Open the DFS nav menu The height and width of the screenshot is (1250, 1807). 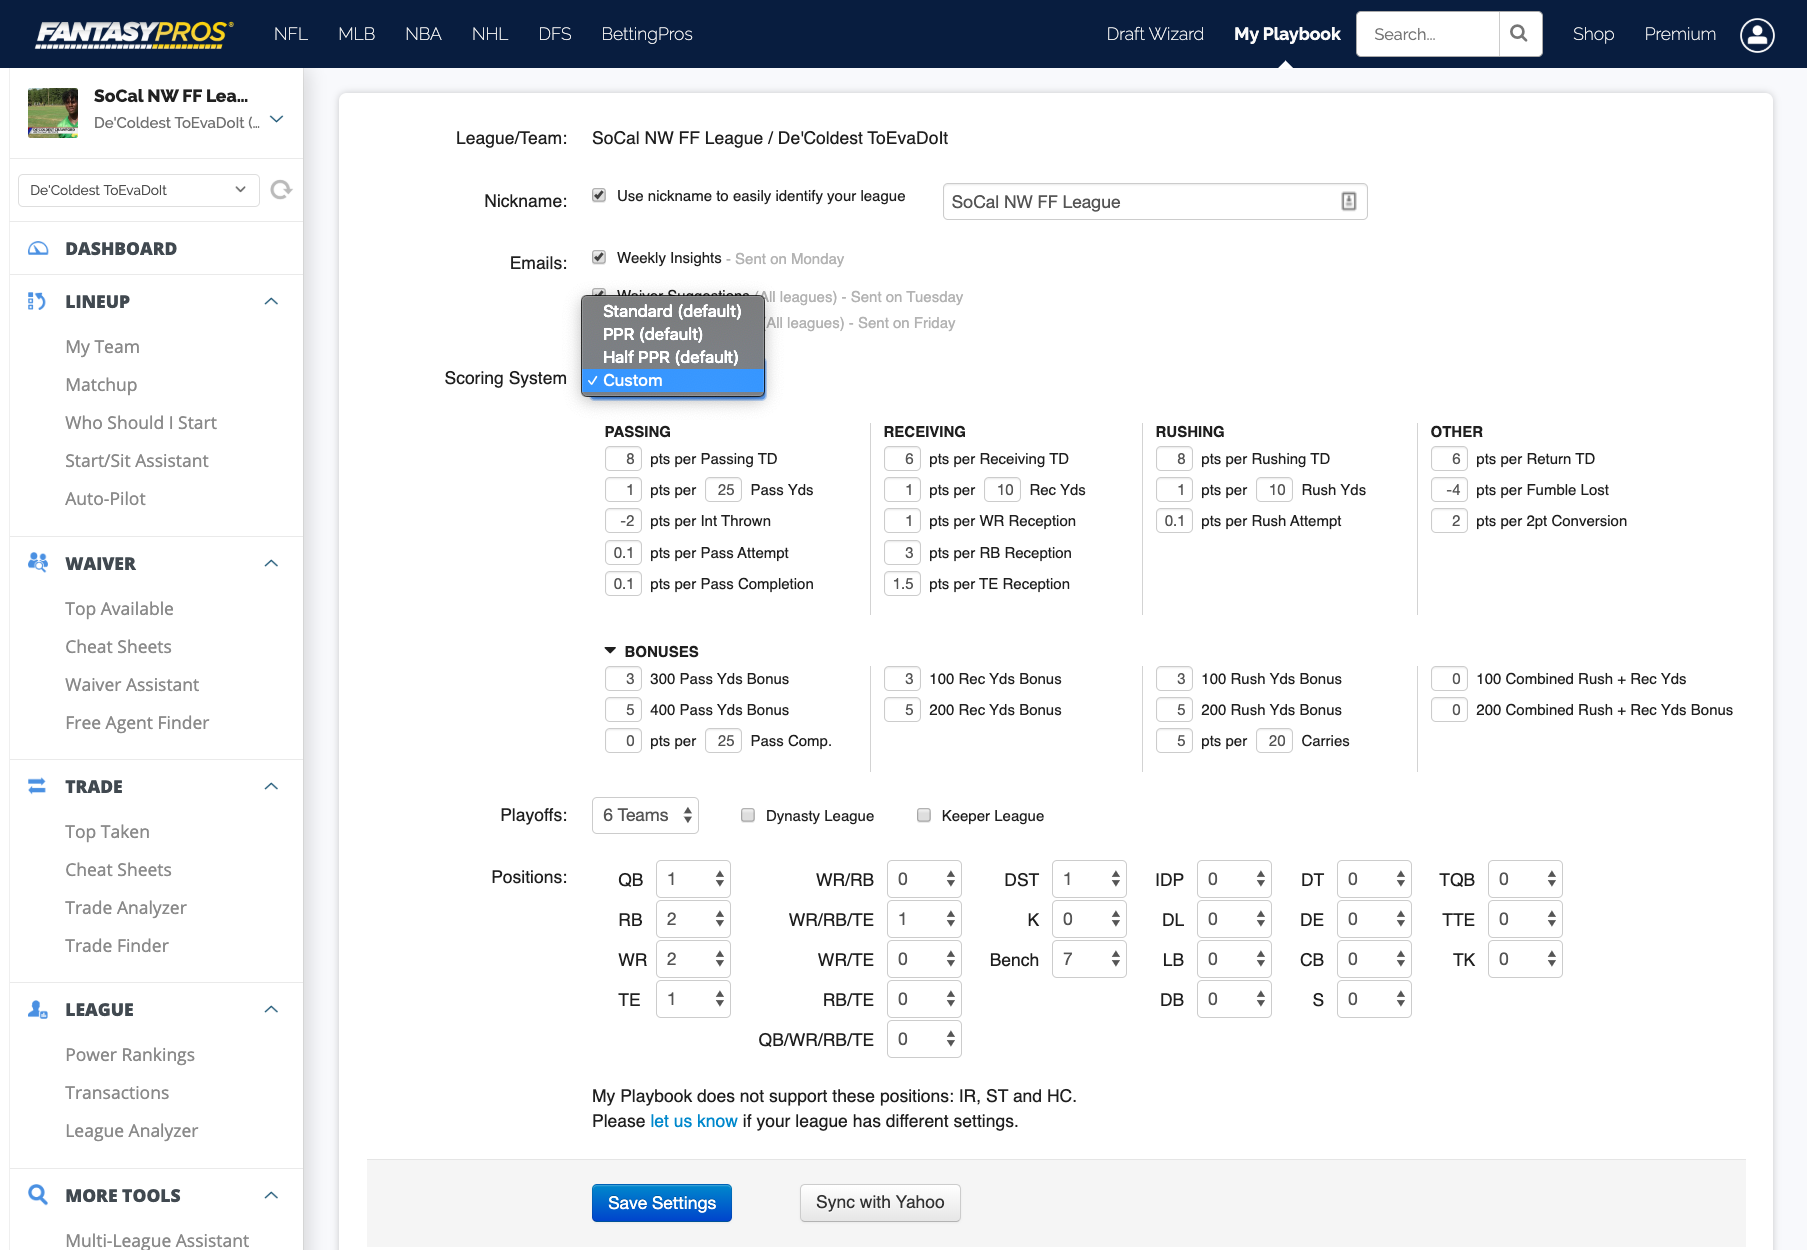[555, 34]
